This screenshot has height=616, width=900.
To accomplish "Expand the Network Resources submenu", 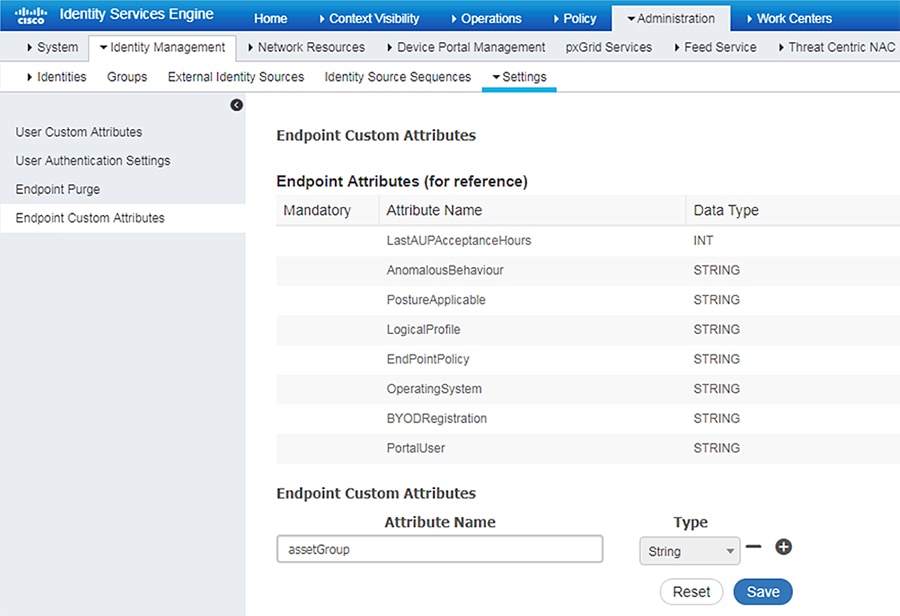I will coord(306,47).
